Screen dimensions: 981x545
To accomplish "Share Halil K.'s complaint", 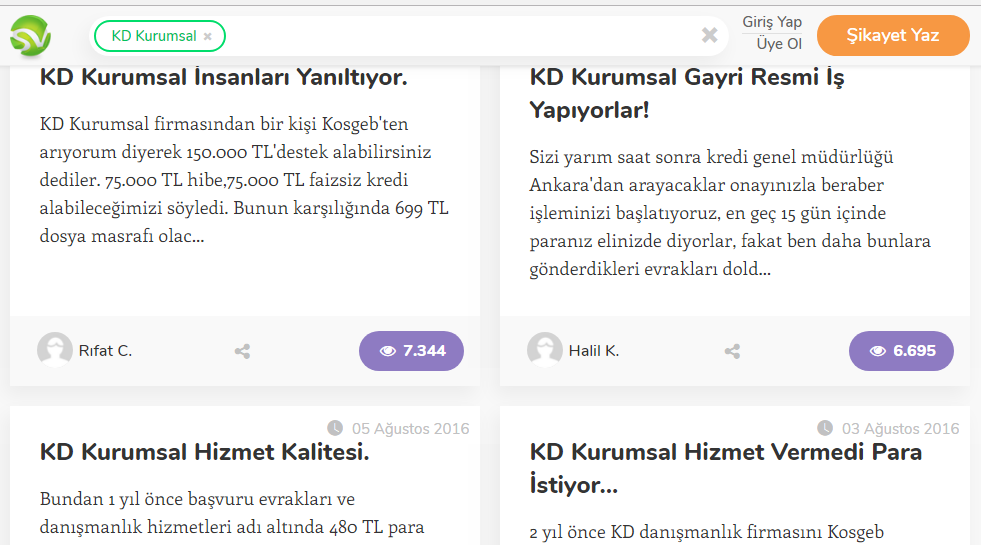I will point(732,351).
